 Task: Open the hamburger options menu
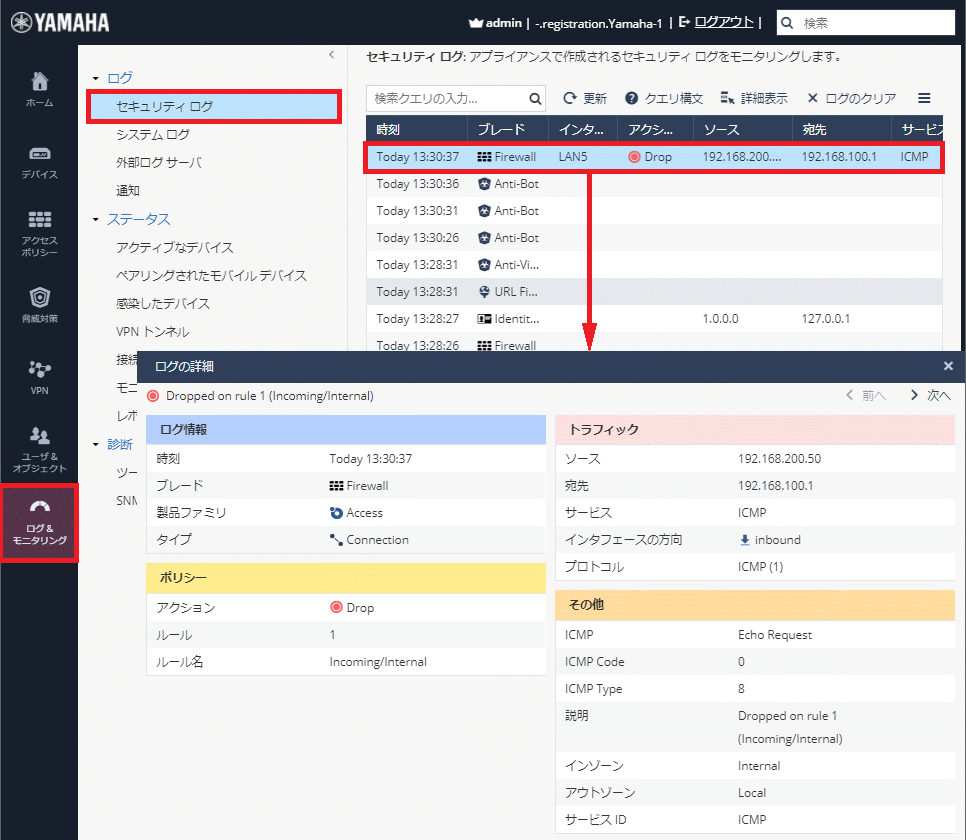924,99
